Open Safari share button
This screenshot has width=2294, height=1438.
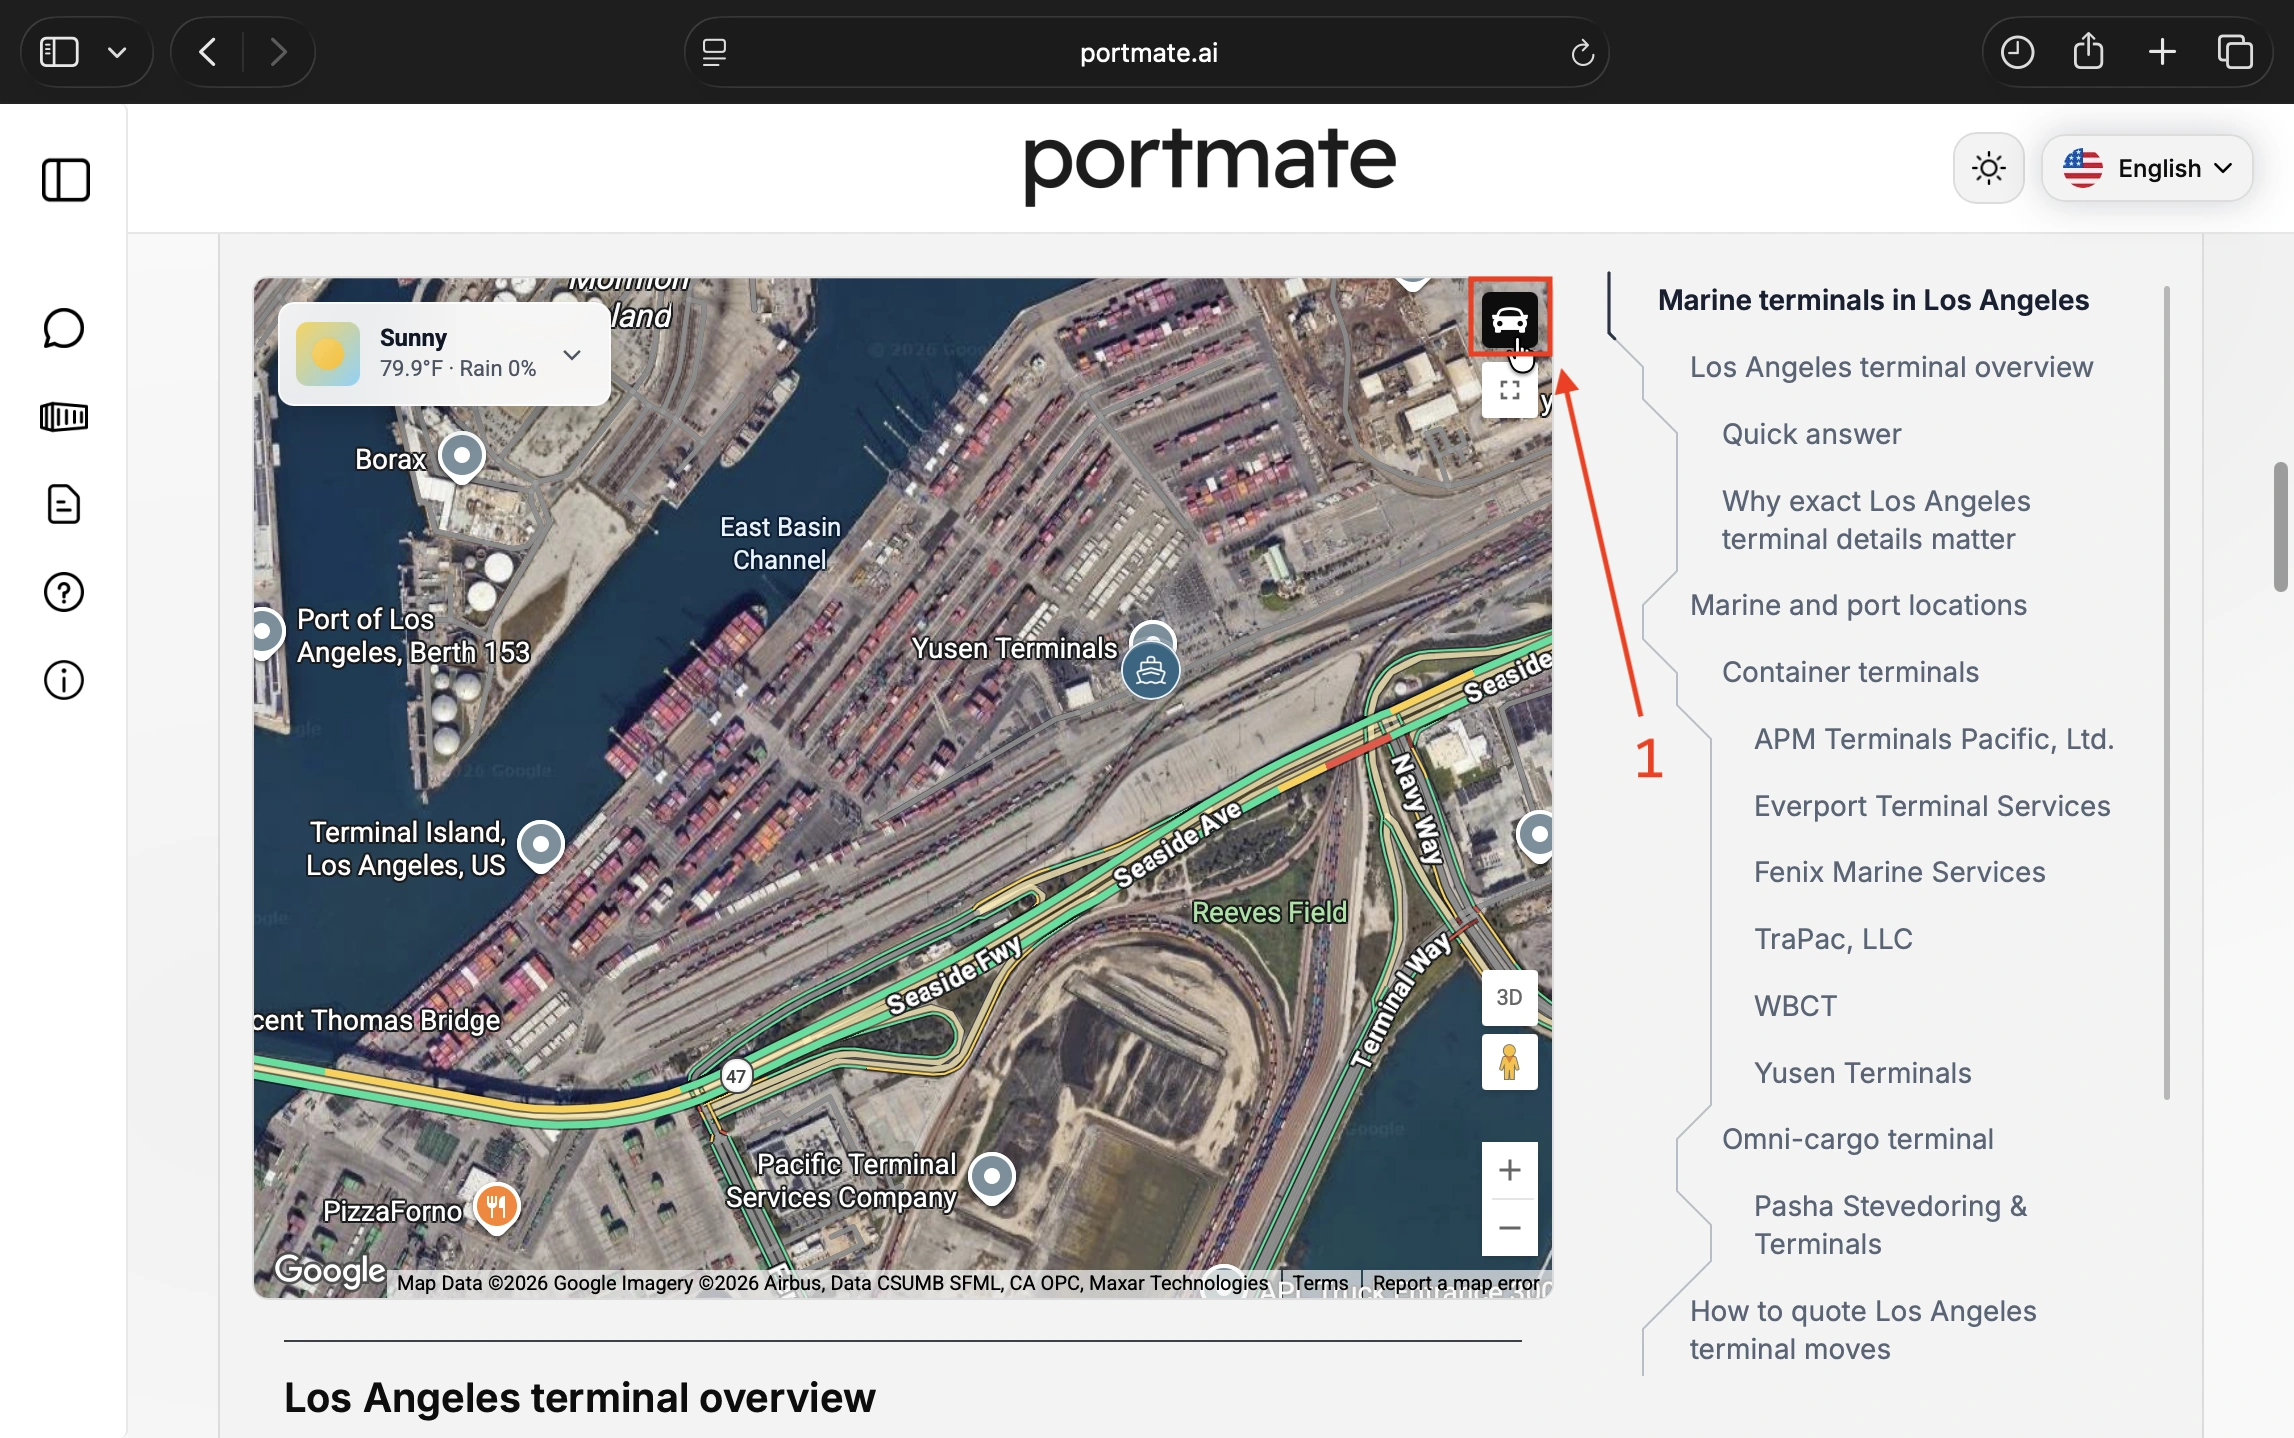coord(2088,52)
